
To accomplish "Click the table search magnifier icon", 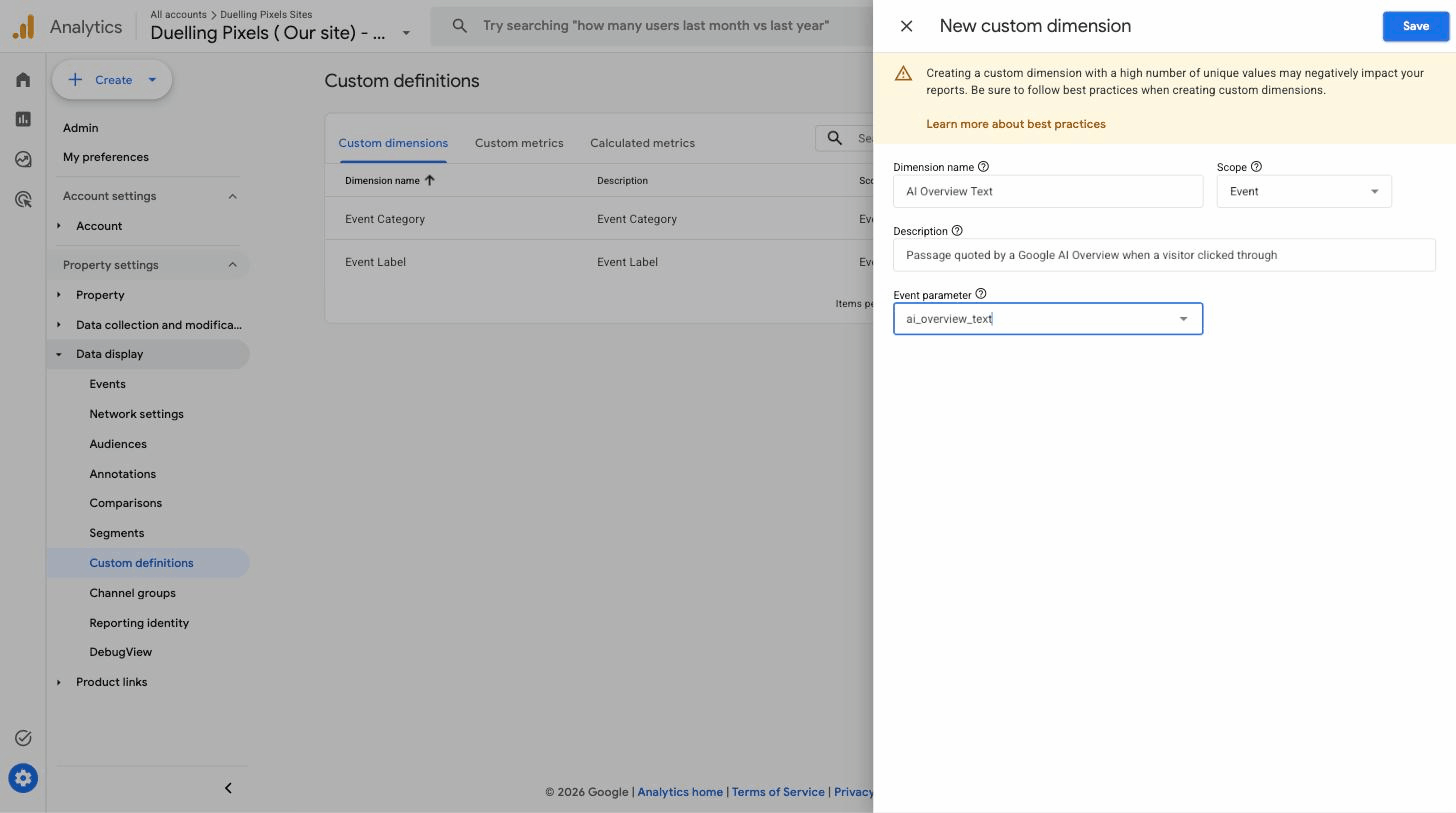I will point(835,138).
